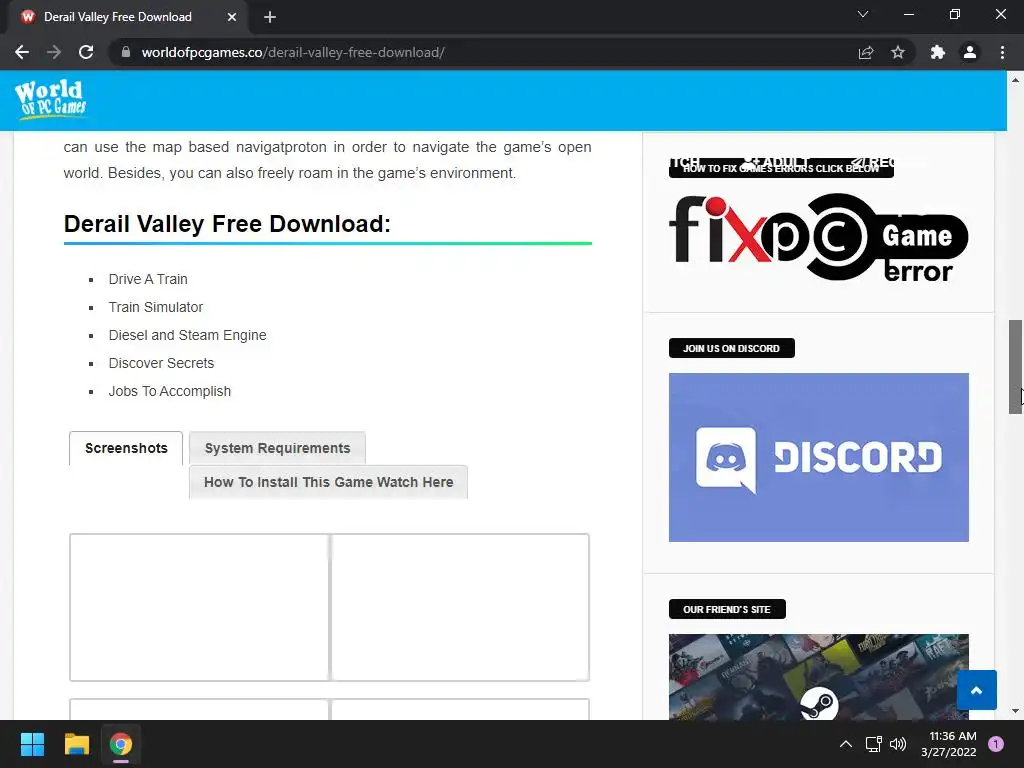Open notification center badge
Screen dimensions: 1024x768
[996, 744]
